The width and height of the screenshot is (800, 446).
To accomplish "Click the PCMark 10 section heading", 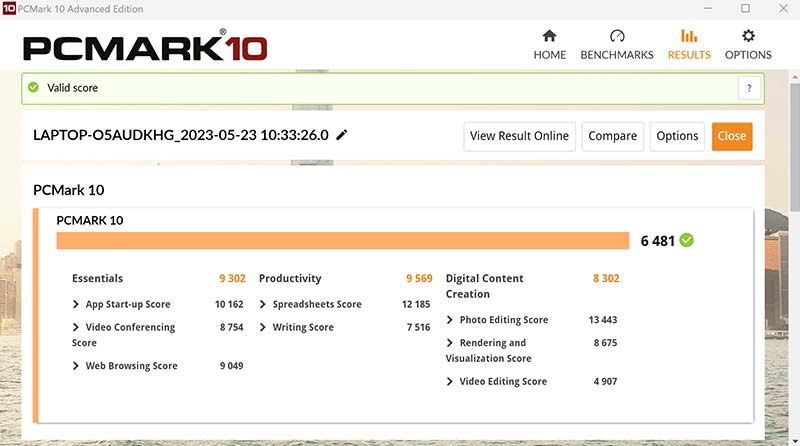I will pos(69,190).
